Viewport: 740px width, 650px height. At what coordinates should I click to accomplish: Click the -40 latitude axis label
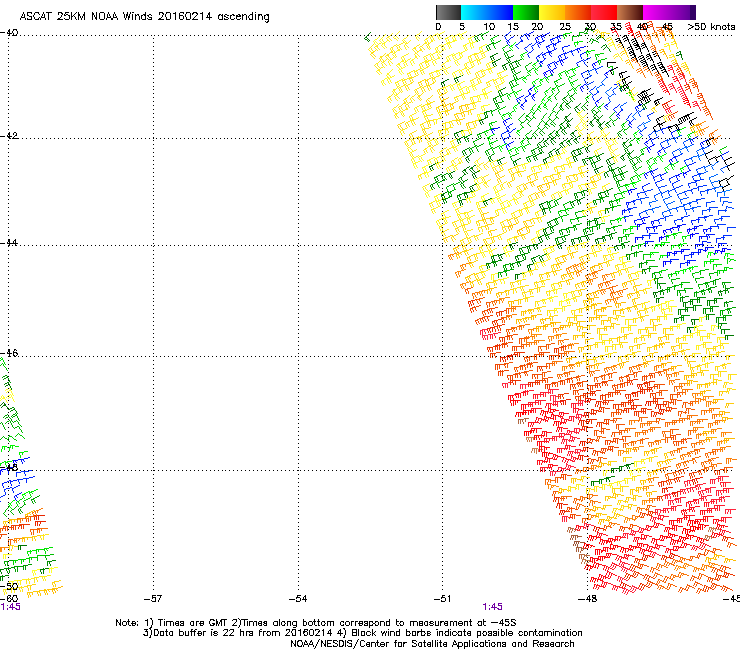click(9, 33)
